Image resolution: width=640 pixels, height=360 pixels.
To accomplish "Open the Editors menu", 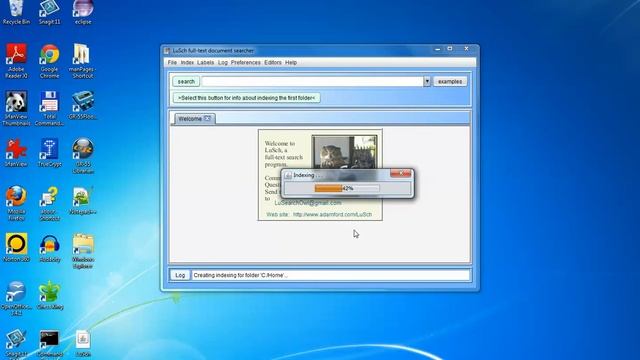I will pos(273,62).
